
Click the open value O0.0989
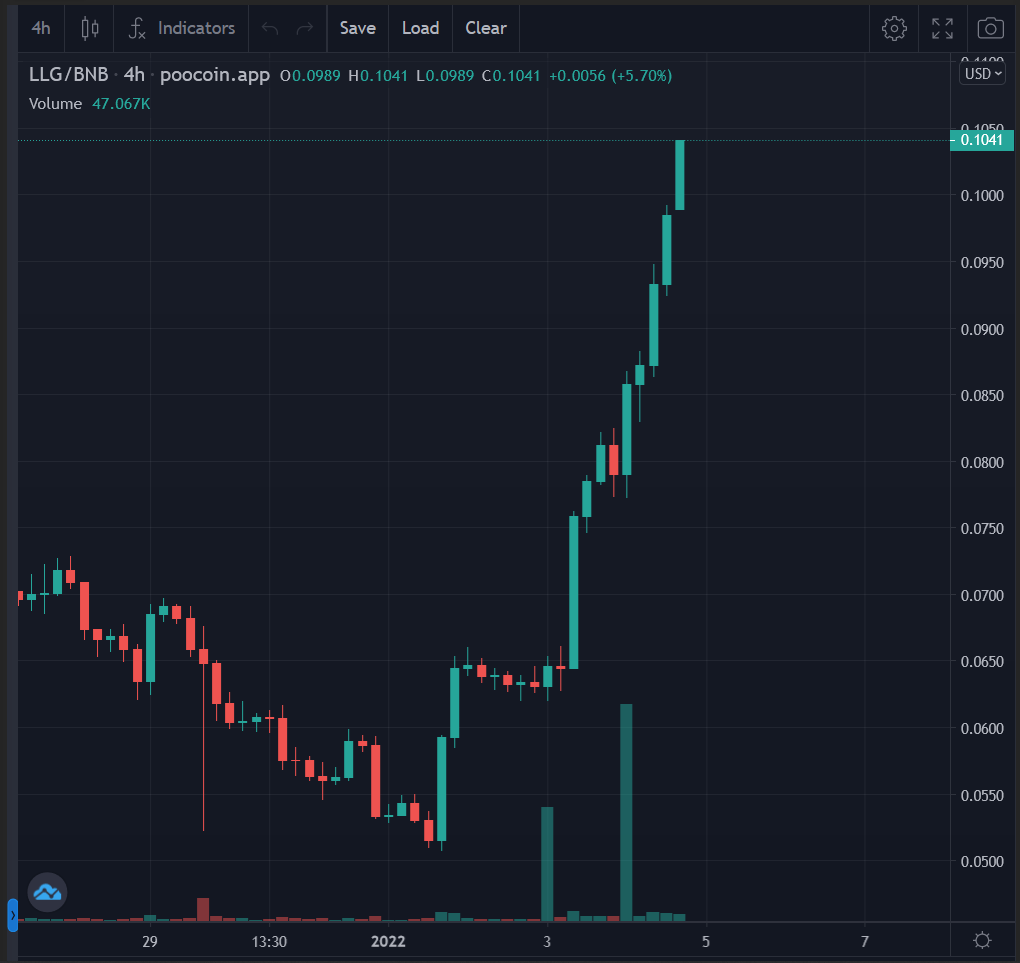tap(310, 75)
